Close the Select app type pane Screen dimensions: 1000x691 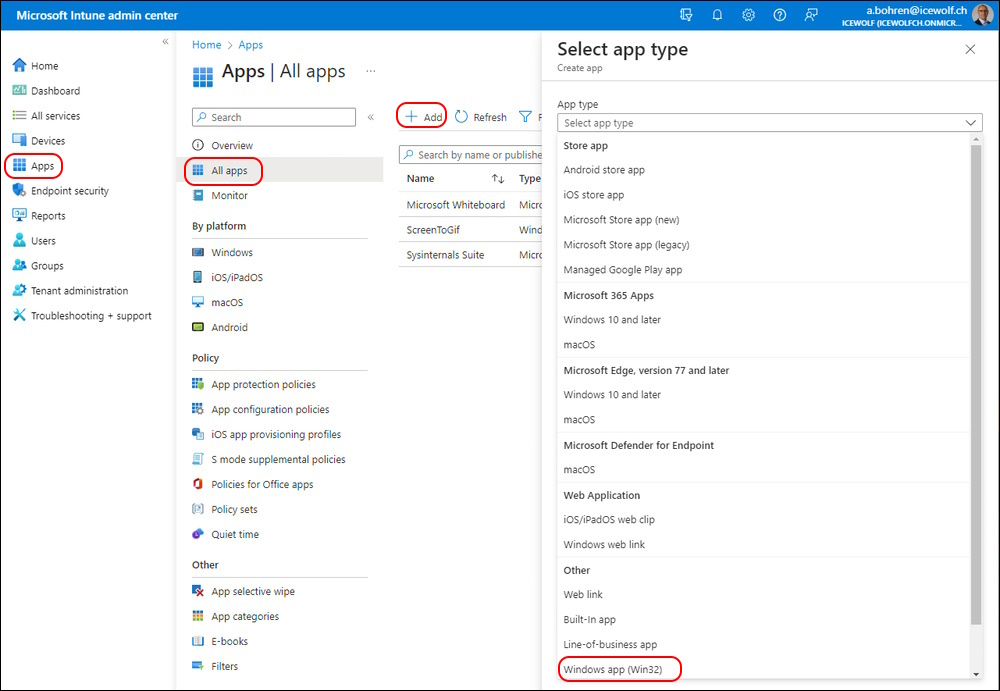pos(970,49)
